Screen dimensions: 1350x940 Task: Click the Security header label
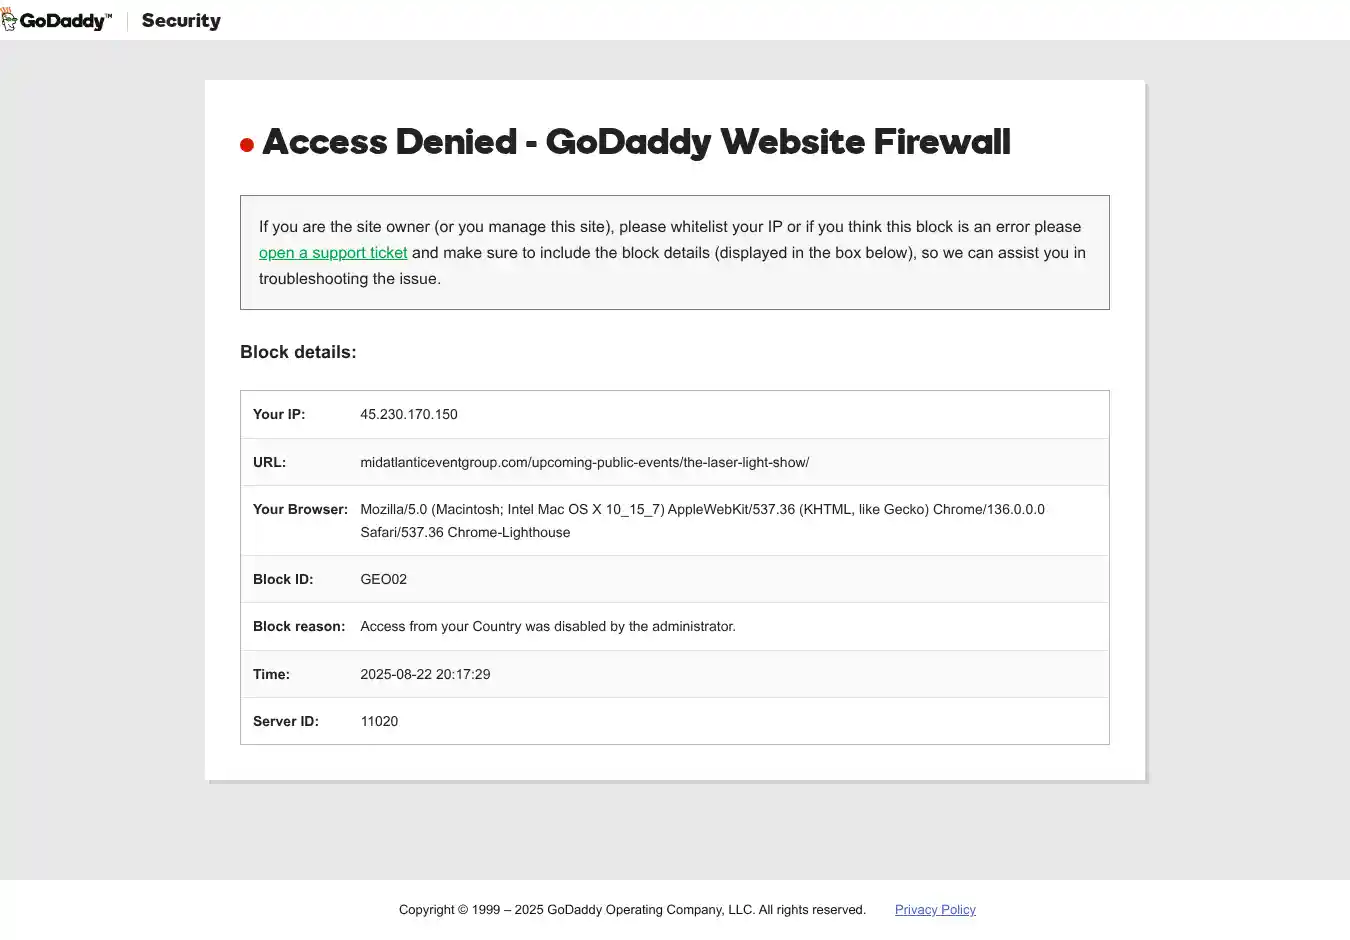click(181, 21)
